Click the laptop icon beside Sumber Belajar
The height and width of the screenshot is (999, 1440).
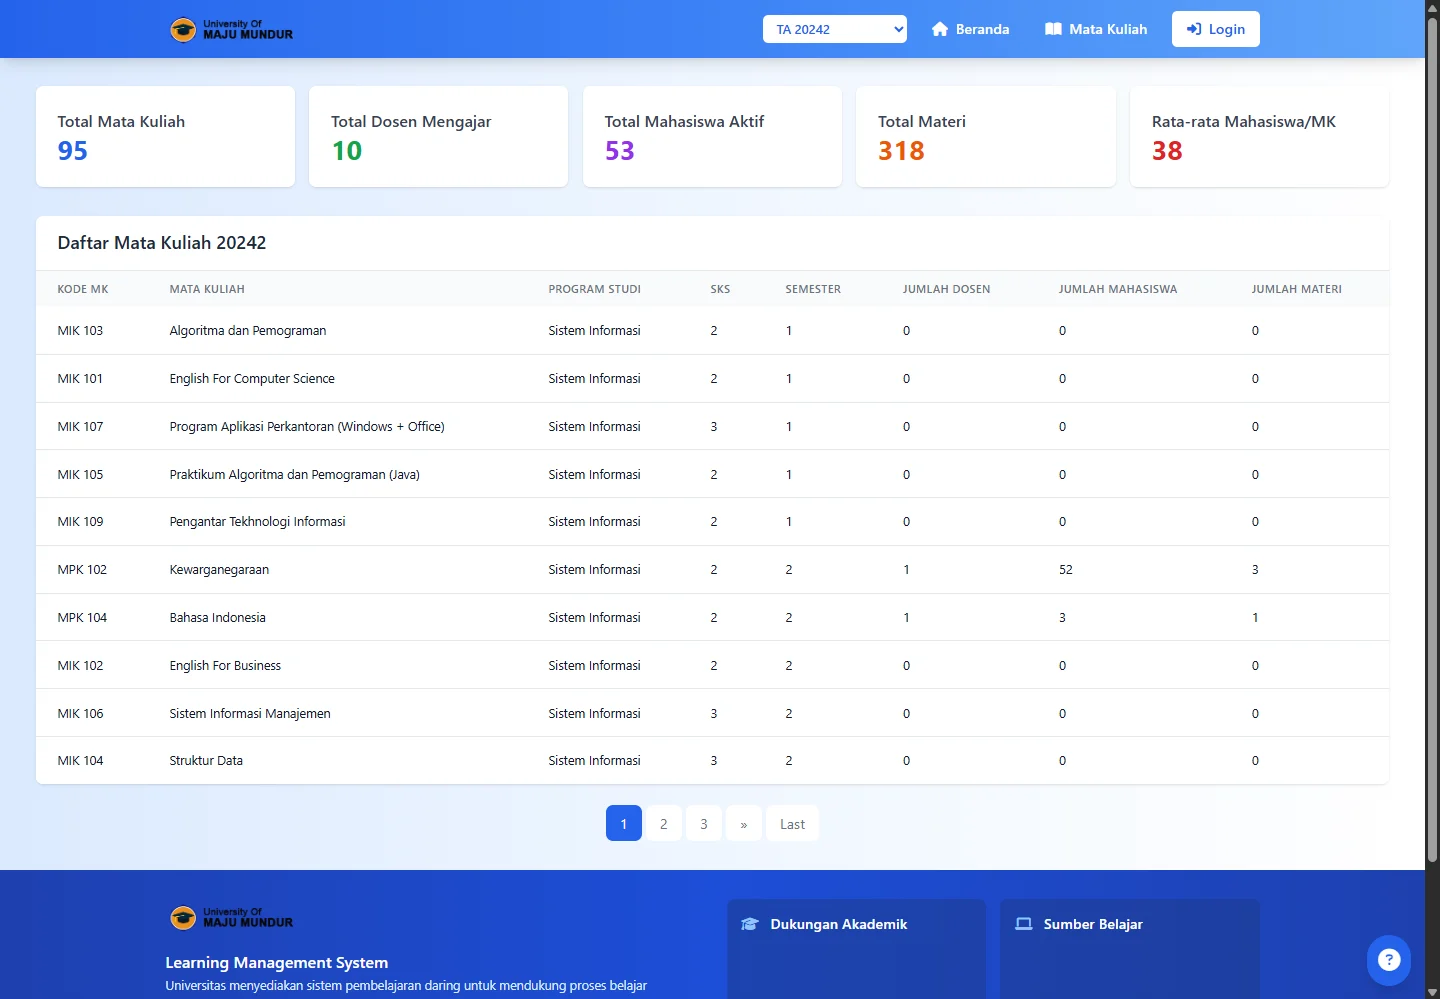pos(1024,924)
